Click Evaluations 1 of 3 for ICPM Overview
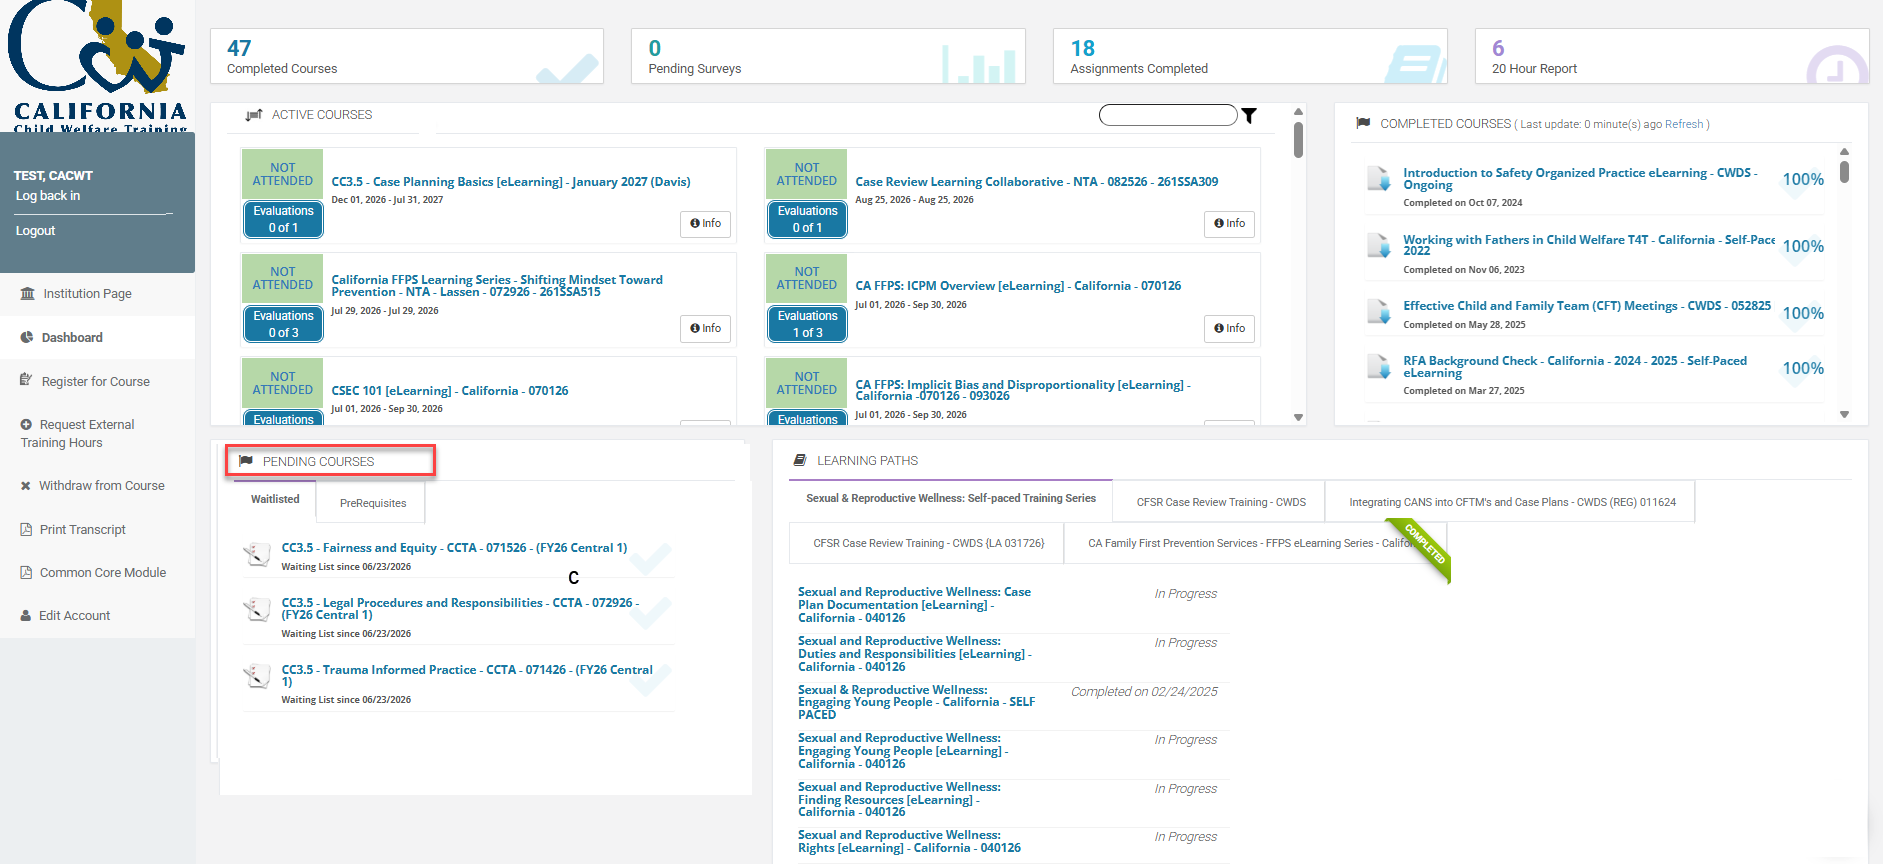Viewport: 1883px width, 864px height. (807, 325)
